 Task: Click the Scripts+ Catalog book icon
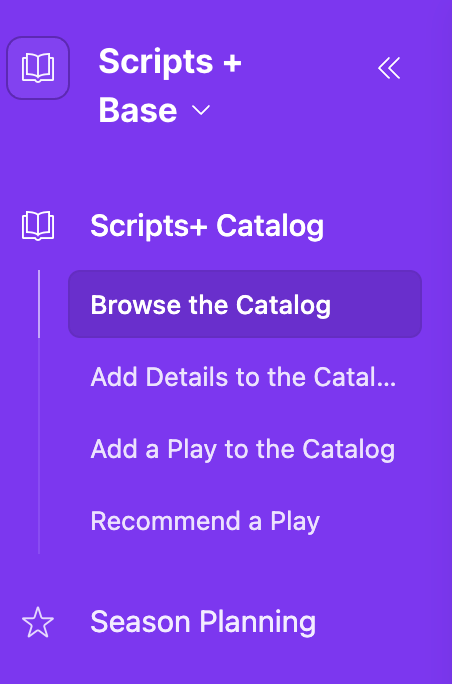[x=38, y=226]
